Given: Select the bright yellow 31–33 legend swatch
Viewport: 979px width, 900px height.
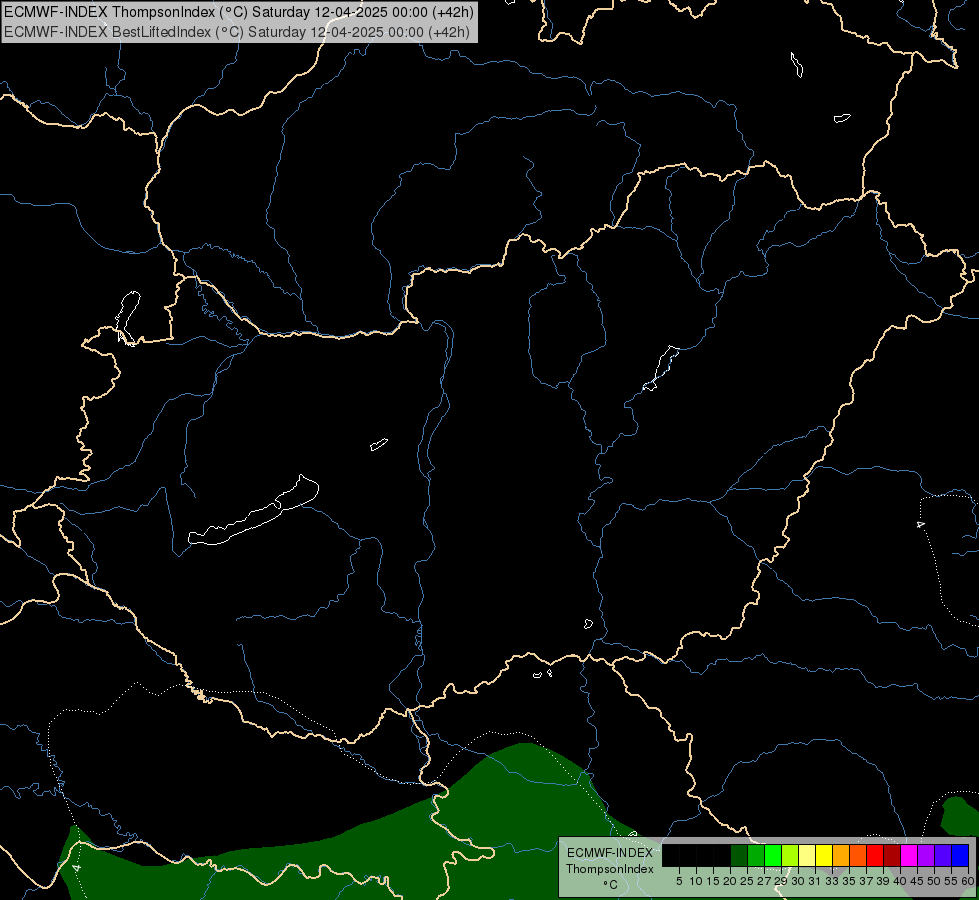Looking at the screenshot, I should click(824, 855).
